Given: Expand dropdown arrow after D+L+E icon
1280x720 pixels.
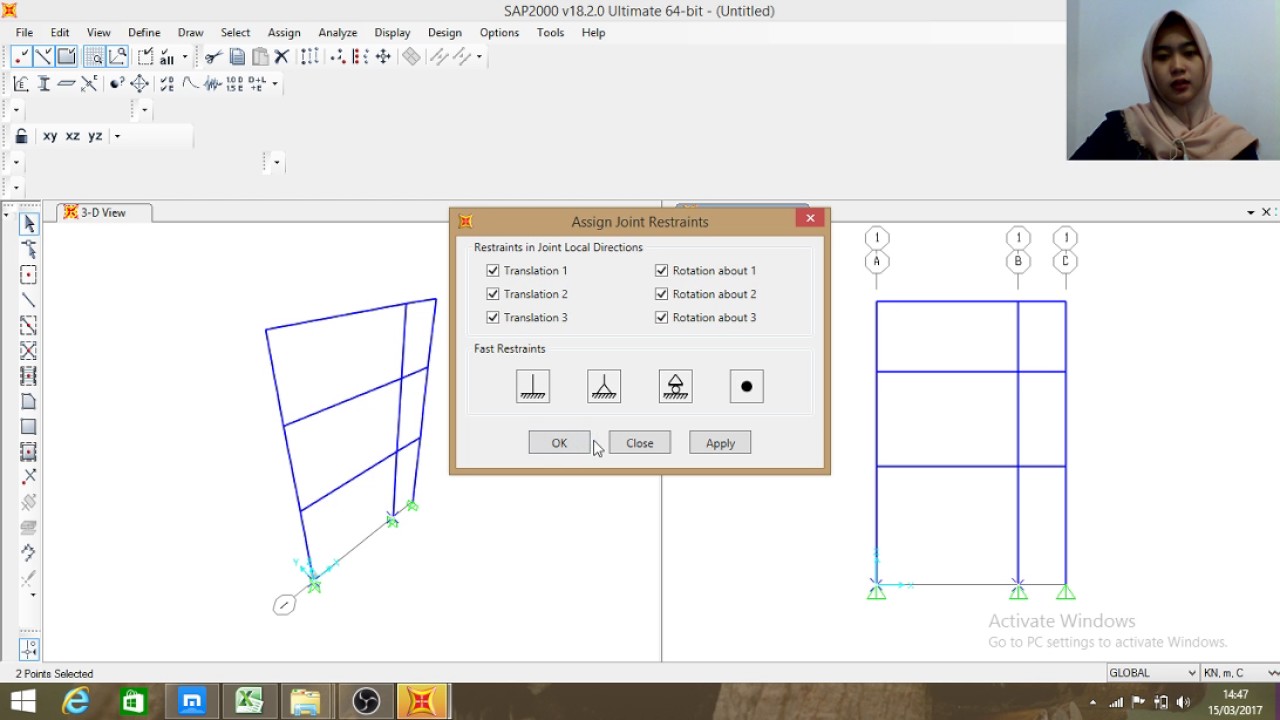Looking at the screenshot, I should (275, 84).
